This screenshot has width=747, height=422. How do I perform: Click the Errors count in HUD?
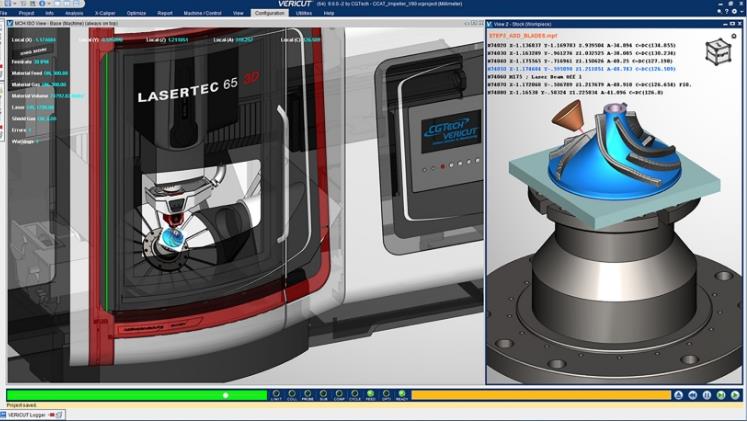(30, 130)
